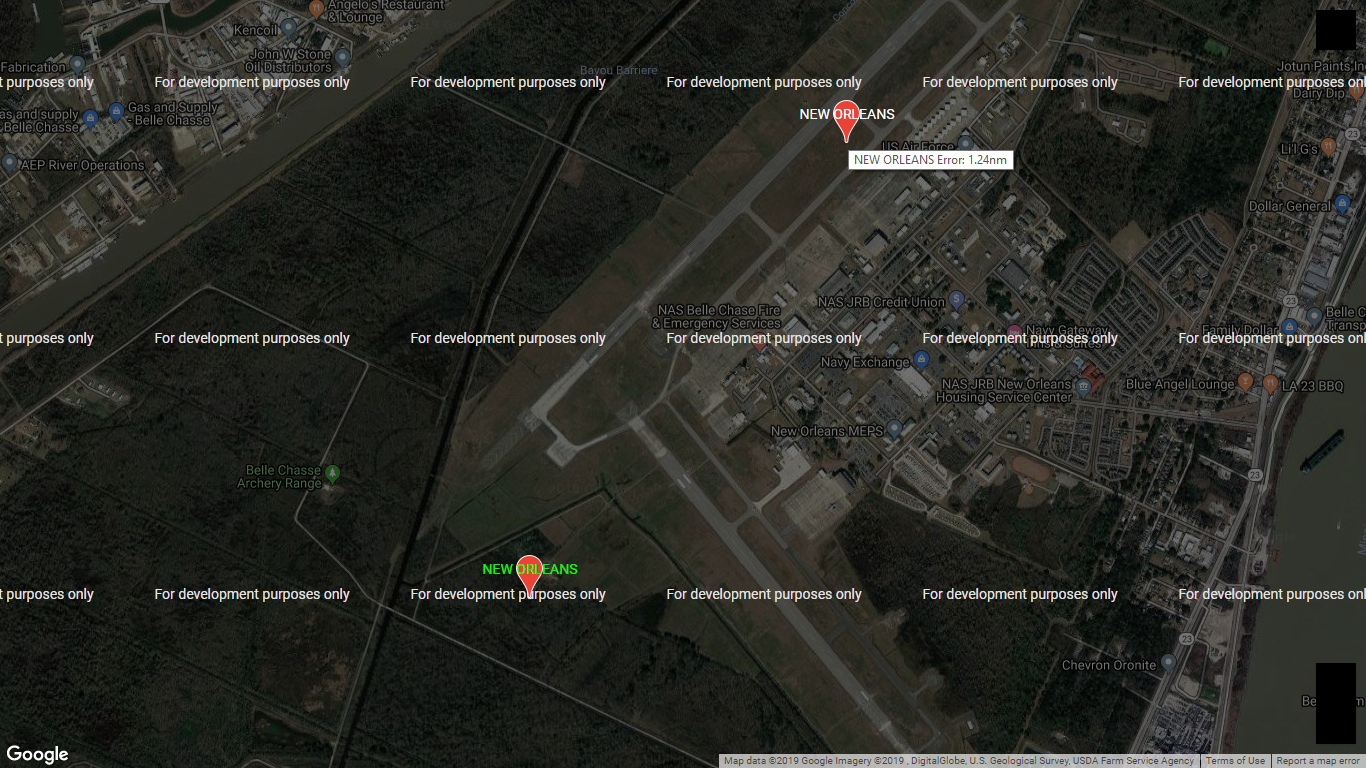The image size is (1366, 768).
Task: Click the NAS JRB Credit Union pin
Action: tap(956, 299)
